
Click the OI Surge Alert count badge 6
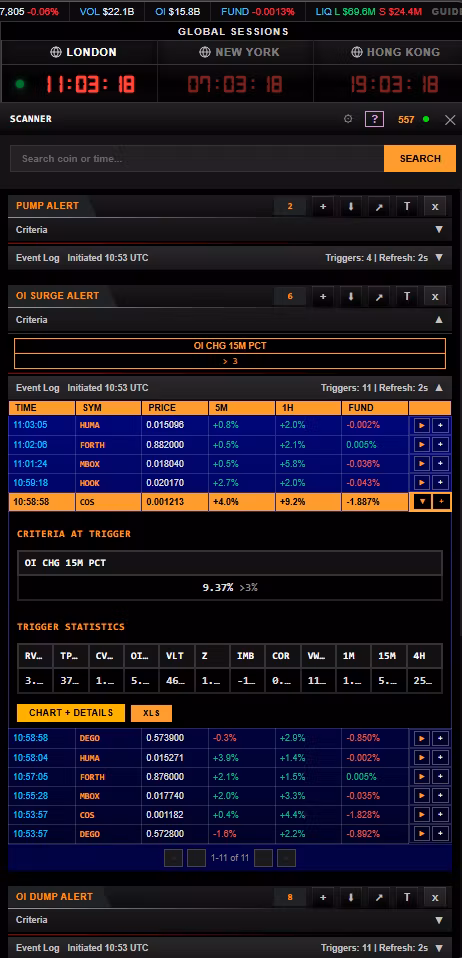(x=290, y=296)
